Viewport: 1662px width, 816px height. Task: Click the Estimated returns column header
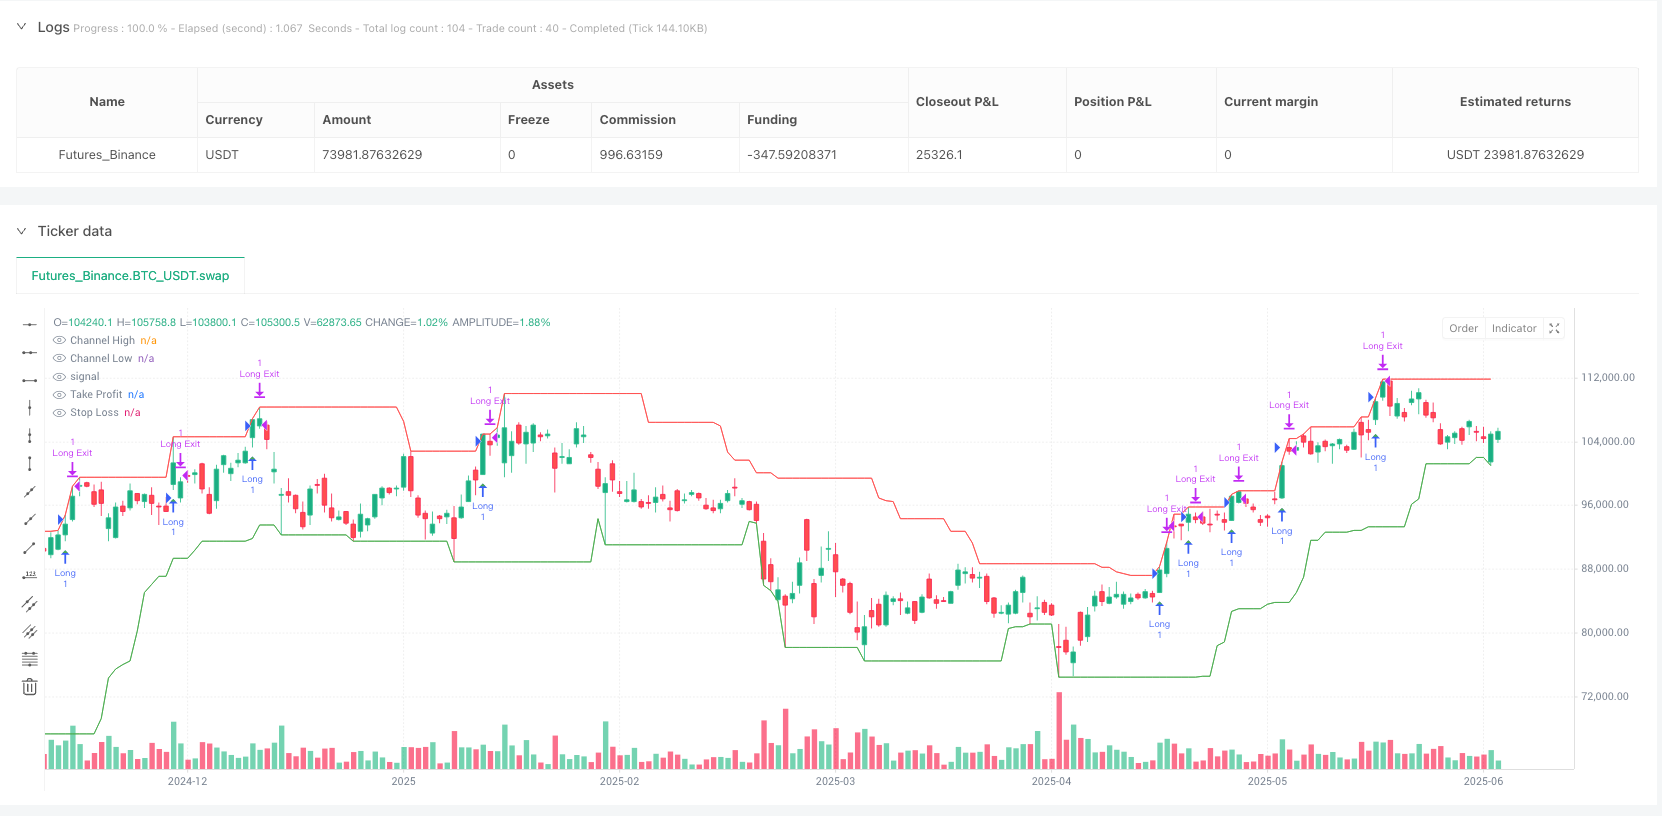point(1514,102)
